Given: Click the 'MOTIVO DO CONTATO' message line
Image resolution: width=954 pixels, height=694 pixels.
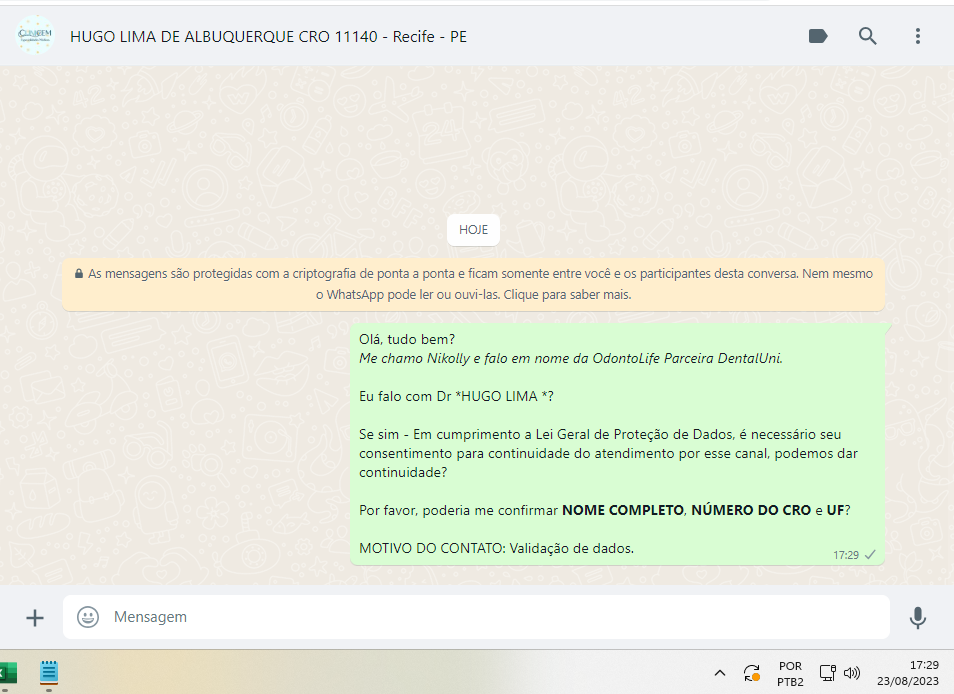Looking at the screenshot, I should coord(496,548).
